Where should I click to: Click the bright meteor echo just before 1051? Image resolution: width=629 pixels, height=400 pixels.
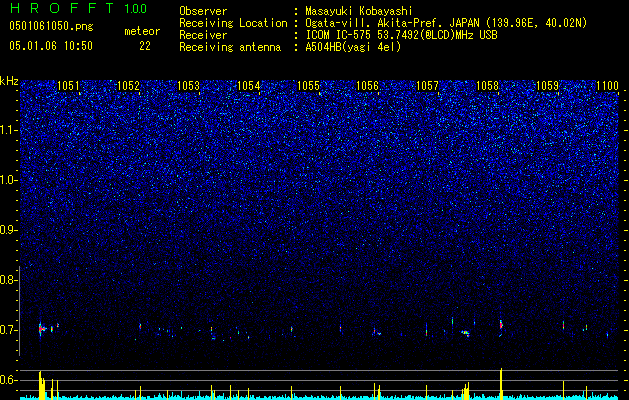point(41,329)
